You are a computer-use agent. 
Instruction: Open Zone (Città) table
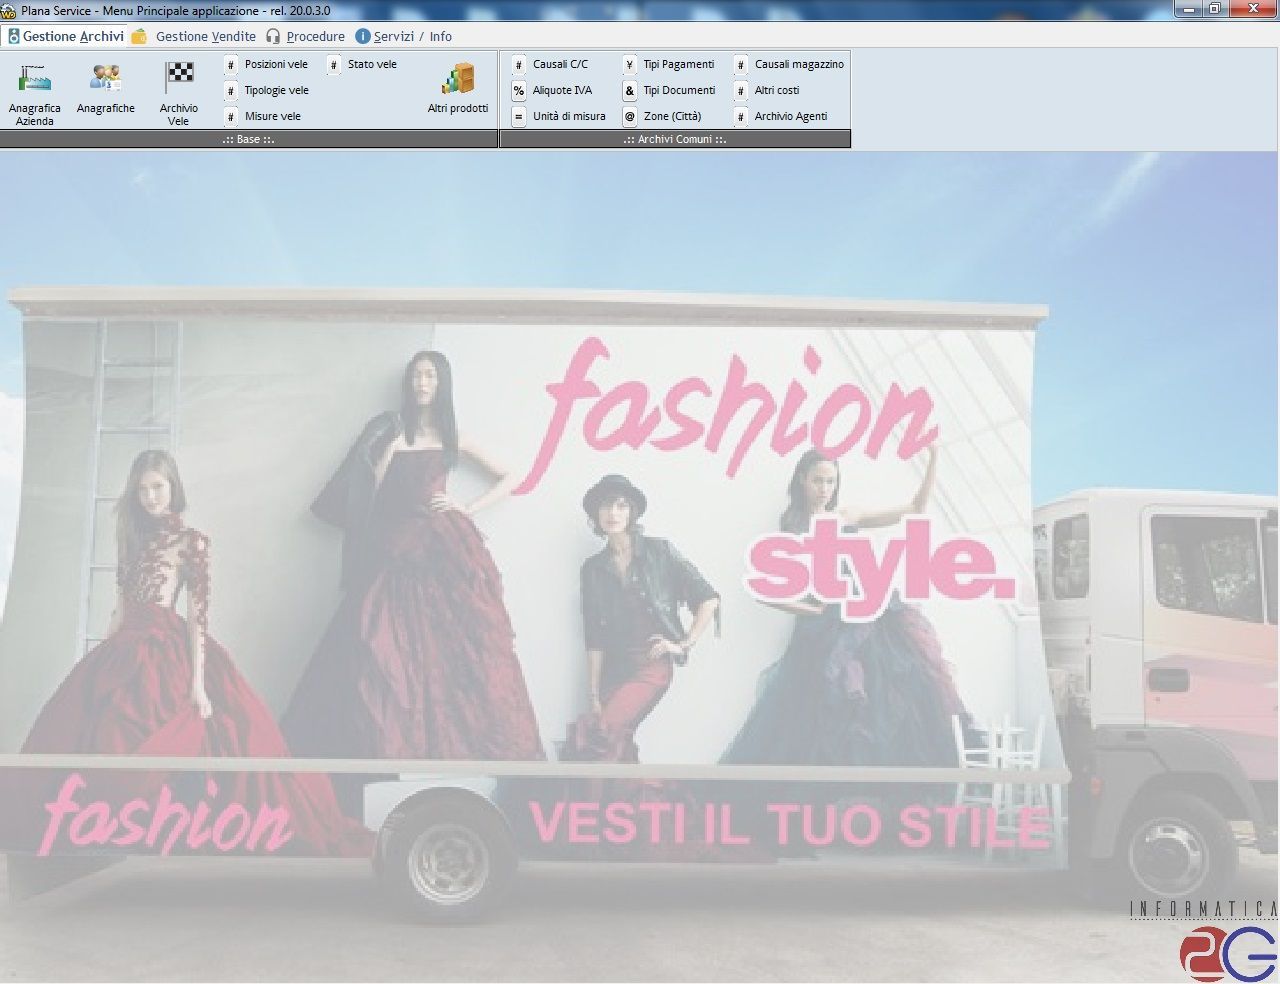[x=672, y=116]
